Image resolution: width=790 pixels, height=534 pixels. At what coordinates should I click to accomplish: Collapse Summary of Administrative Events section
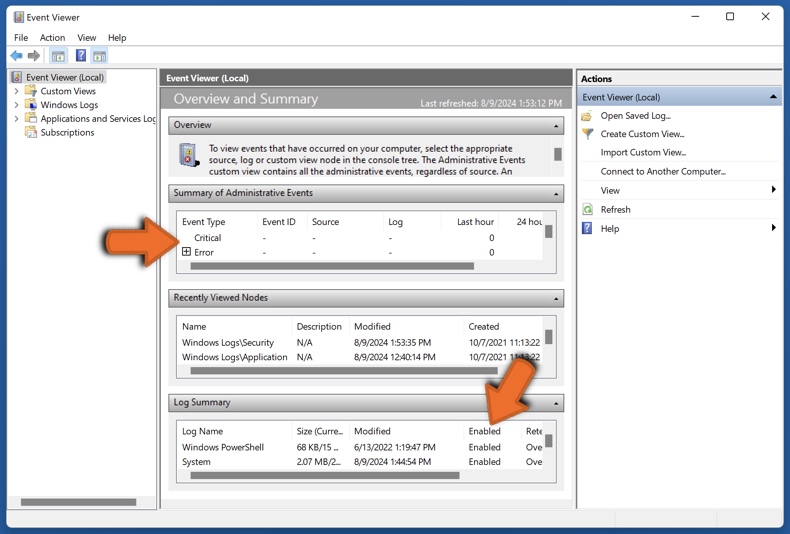556,194
